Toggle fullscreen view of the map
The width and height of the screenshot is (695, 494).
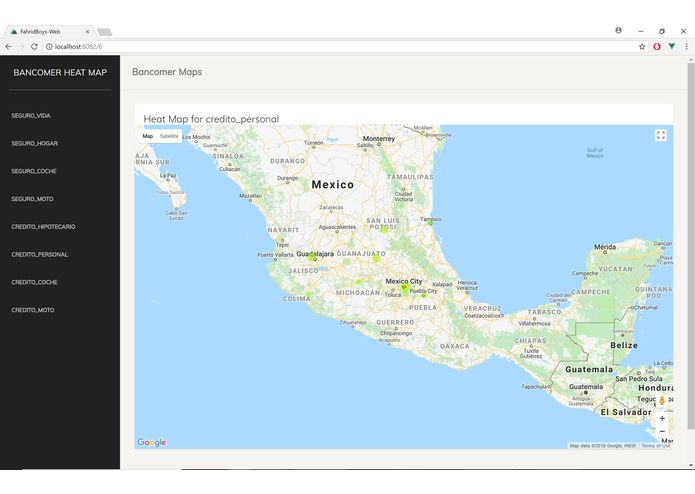point(660,135)
